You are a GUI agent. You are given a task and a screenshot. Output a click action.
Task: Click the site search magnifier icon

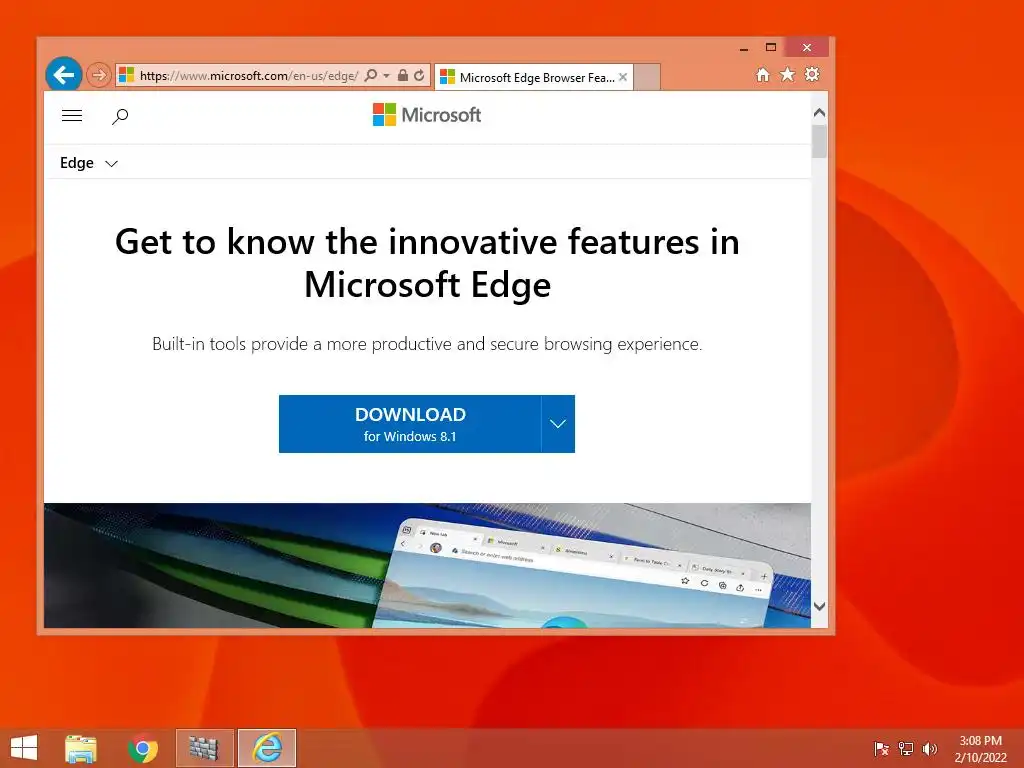120,117
